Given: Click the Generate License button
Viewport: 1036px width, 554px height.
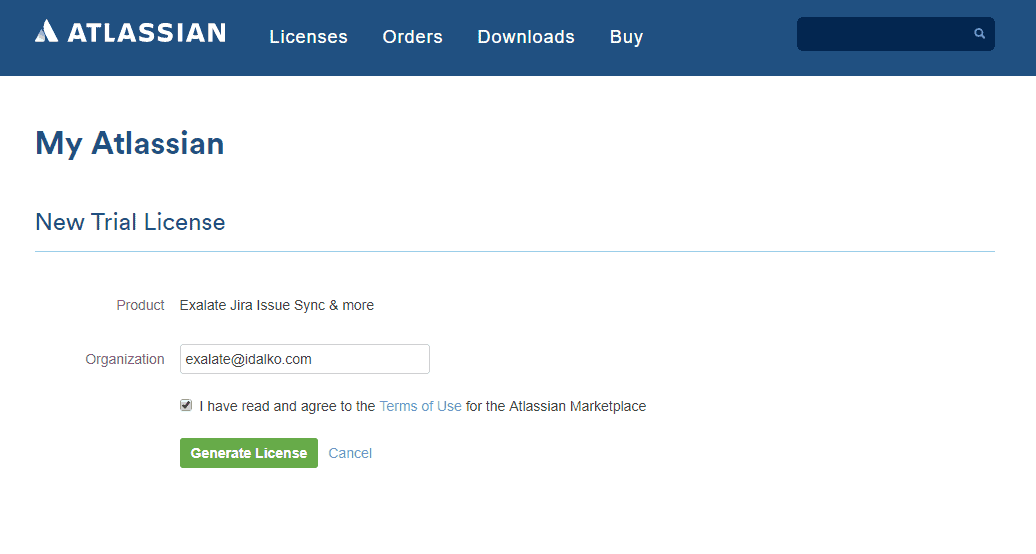Looking at the screenshot, I should (x=248, y=453).
